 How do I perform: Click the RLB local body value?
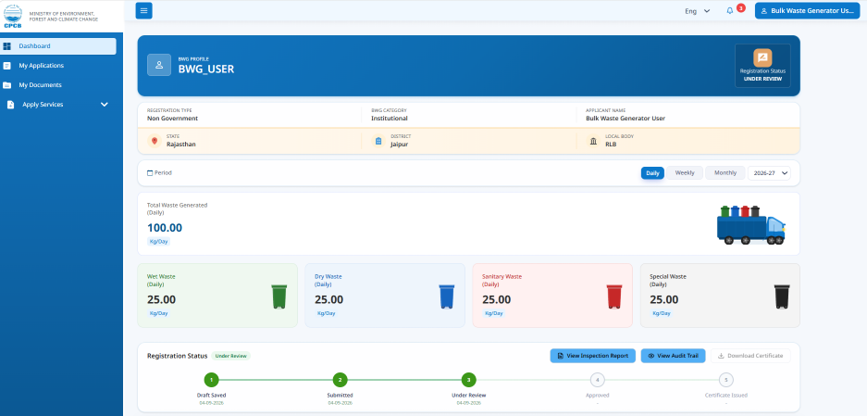(611, 144)
